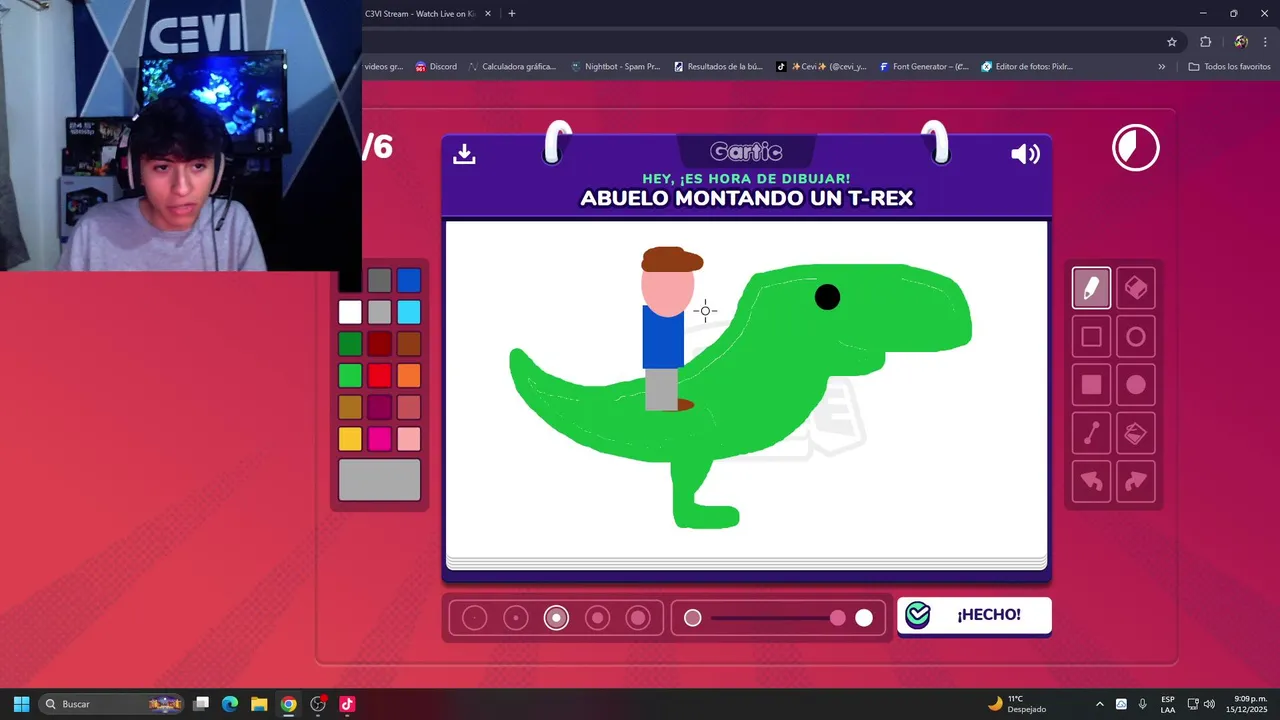Viewport: 1280px width, 720px height.
Task: Select the paint bucket fill tool
Action: (x=1136, y=433)
